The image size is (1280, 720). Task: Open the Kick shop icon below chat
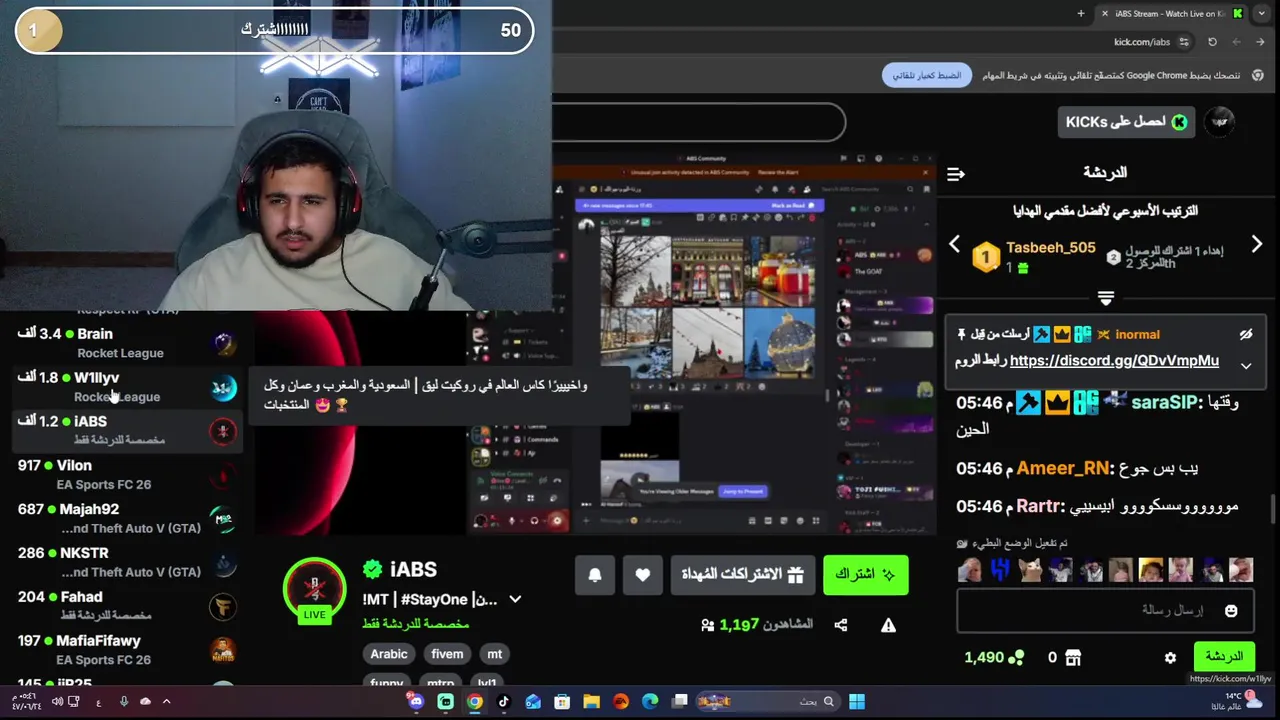point(1073,657)
